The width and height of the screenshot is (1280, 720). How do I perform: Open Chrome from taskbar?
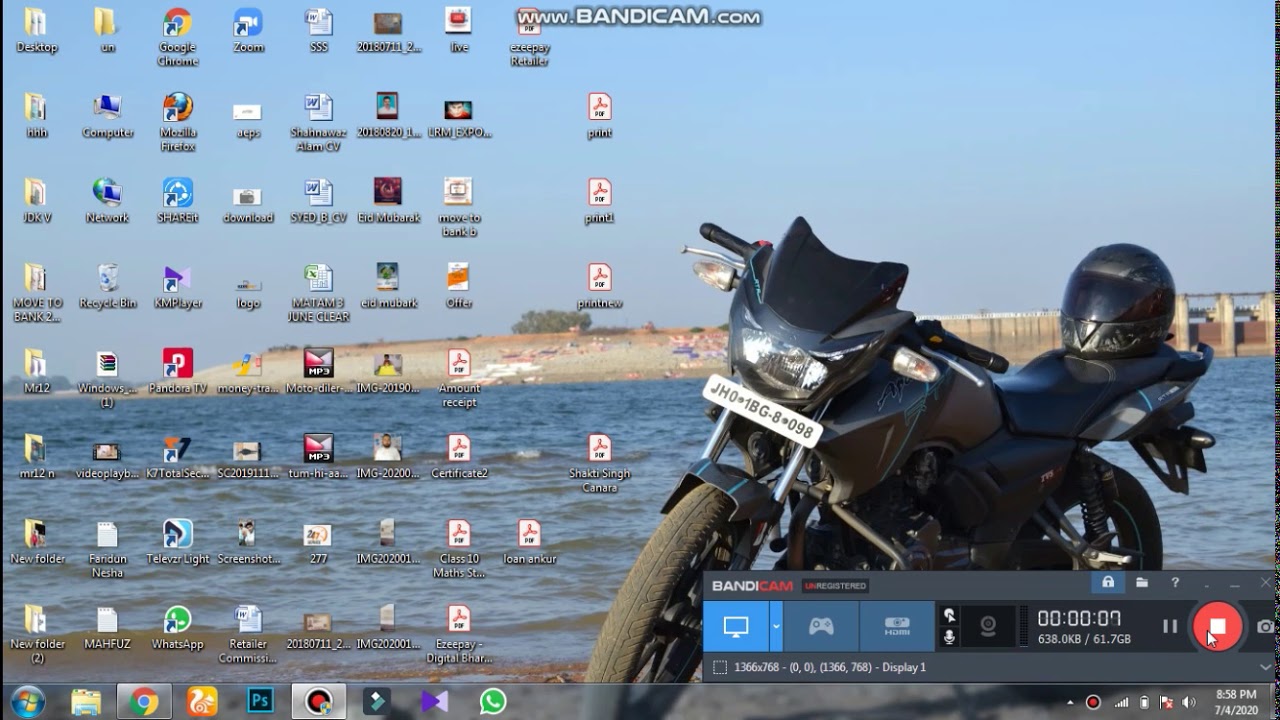coord(144,702)
